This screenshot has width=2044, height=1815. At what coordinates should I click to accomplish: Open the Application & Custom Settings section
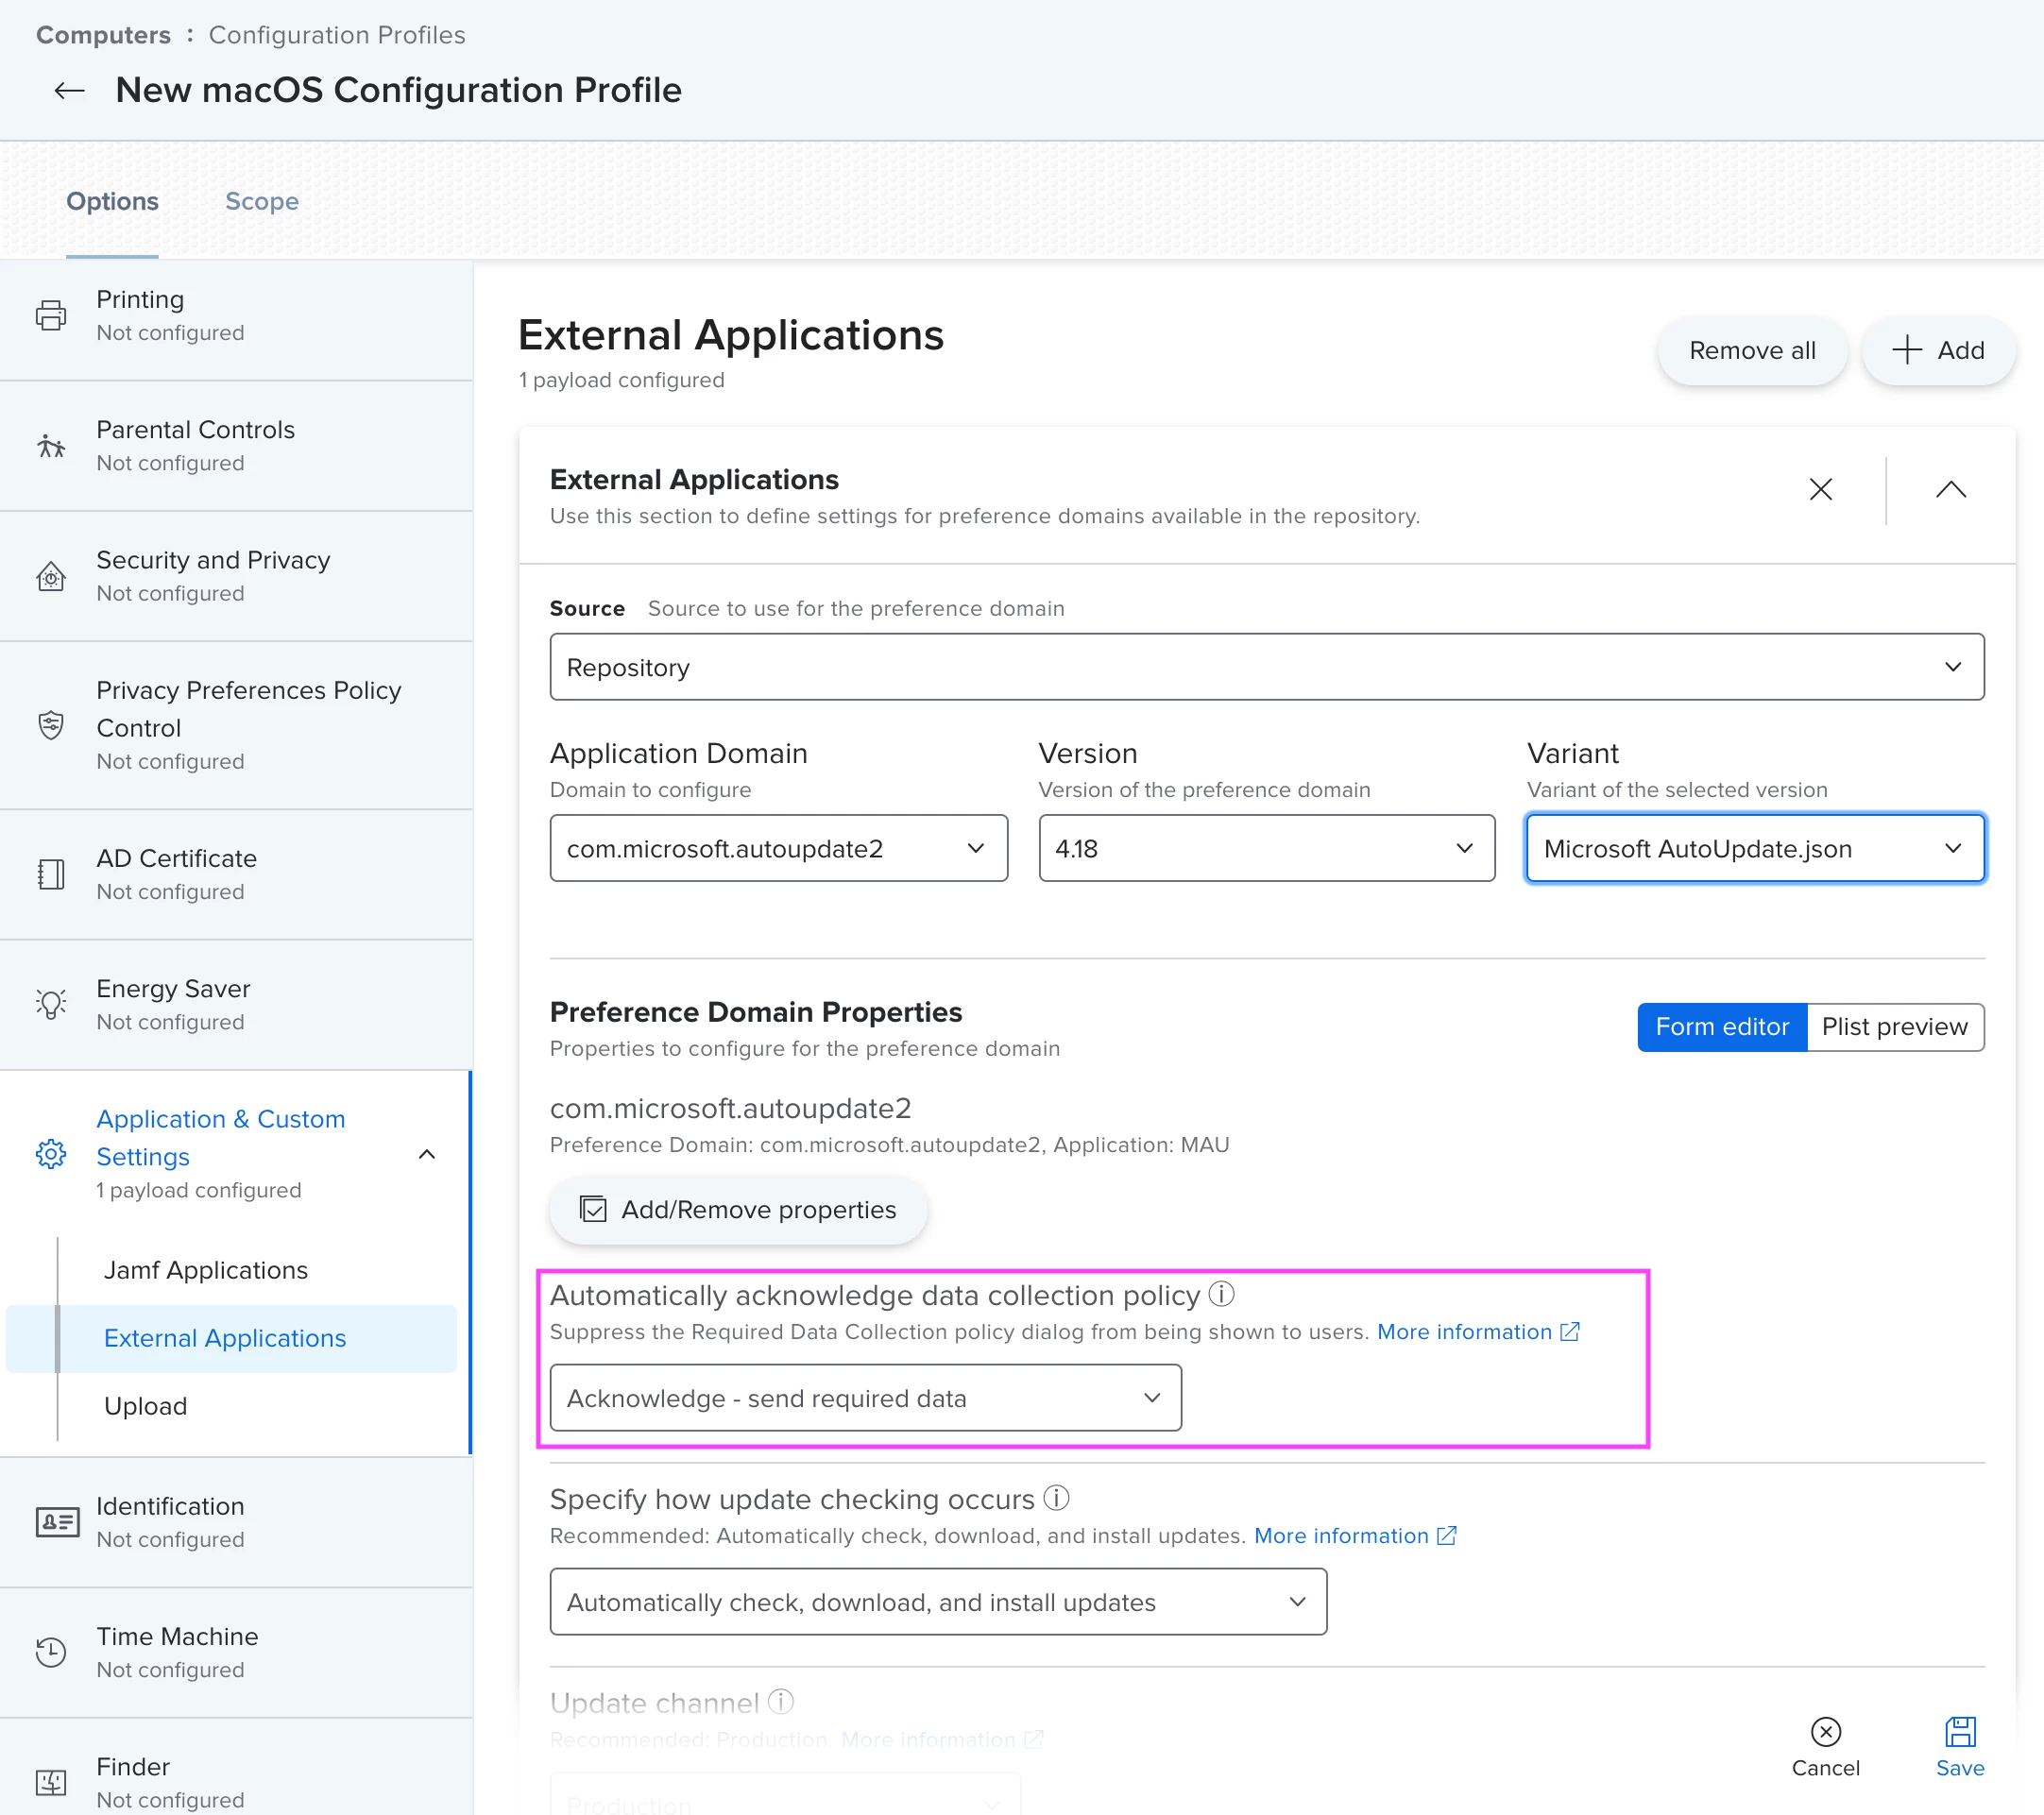(x=236, y=1153)
